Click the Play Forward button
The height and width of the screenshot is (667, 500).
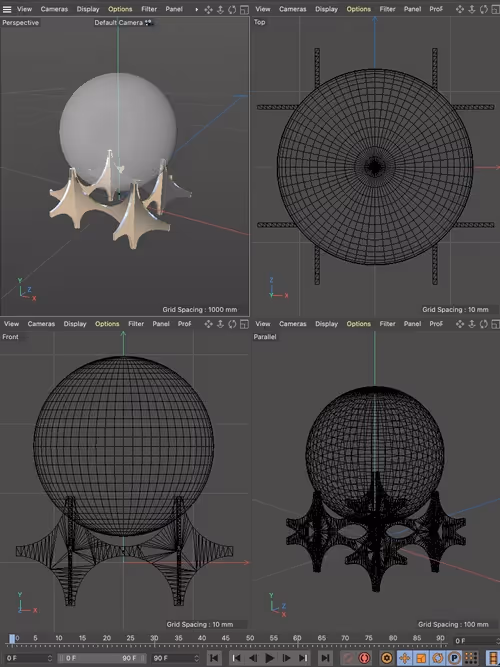269,658
